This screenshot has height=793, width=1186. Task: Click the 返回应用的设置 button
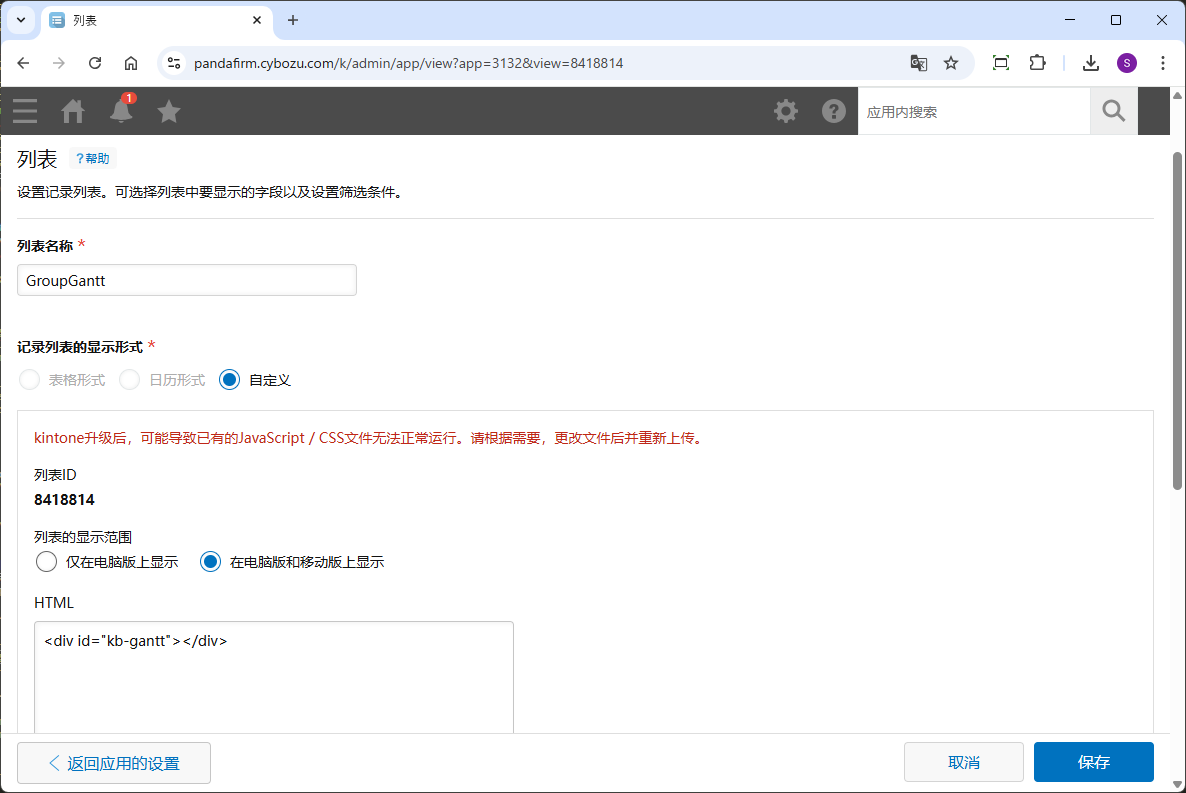114,763
